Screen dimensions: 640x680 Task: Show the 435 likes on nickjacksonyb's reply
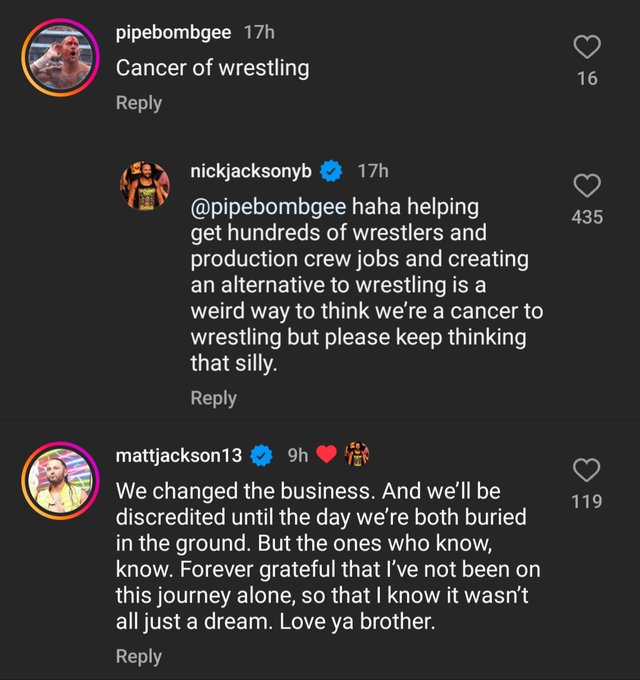pyautogui.click(x=587, y=216)
